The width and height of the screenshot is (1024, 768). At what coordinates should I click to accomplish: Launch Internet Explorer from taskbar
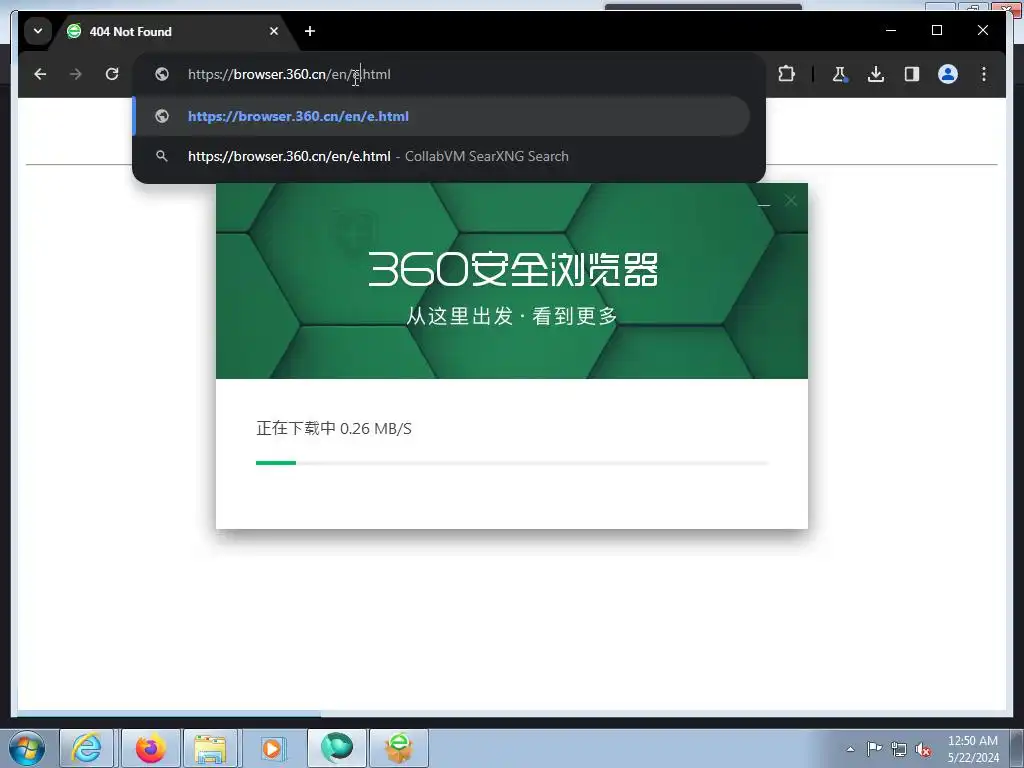pos(86,748)
